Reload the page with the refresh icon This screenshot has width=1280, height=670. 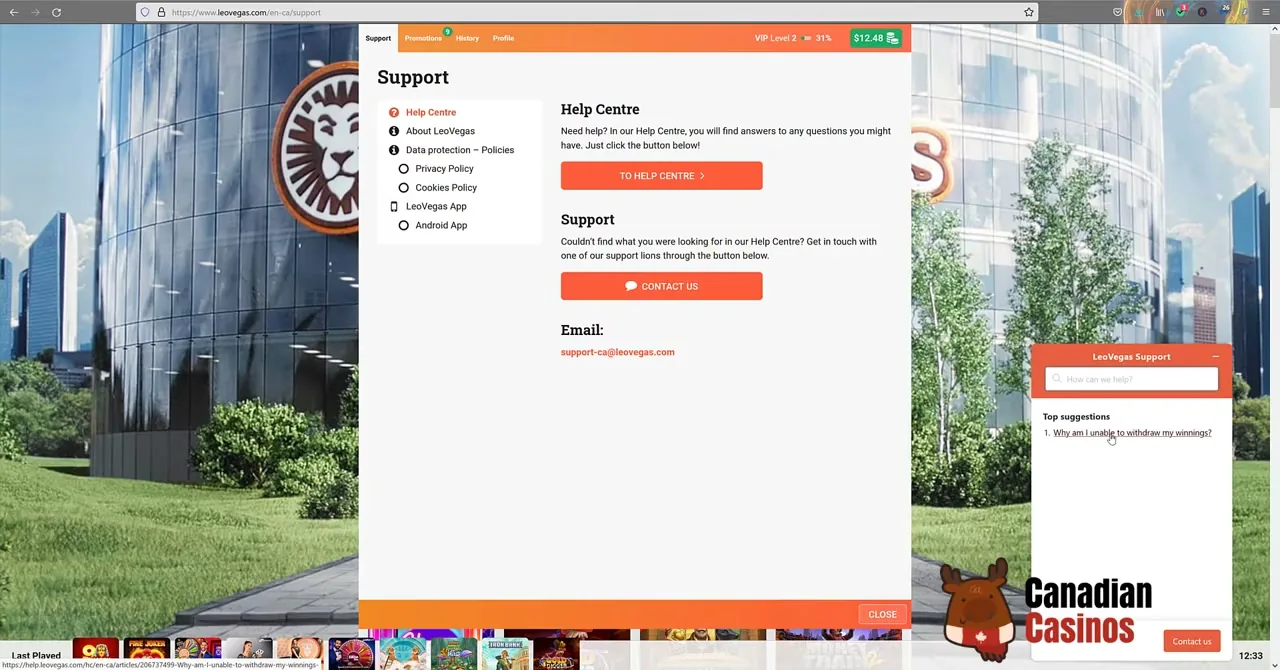coord(56,12)
